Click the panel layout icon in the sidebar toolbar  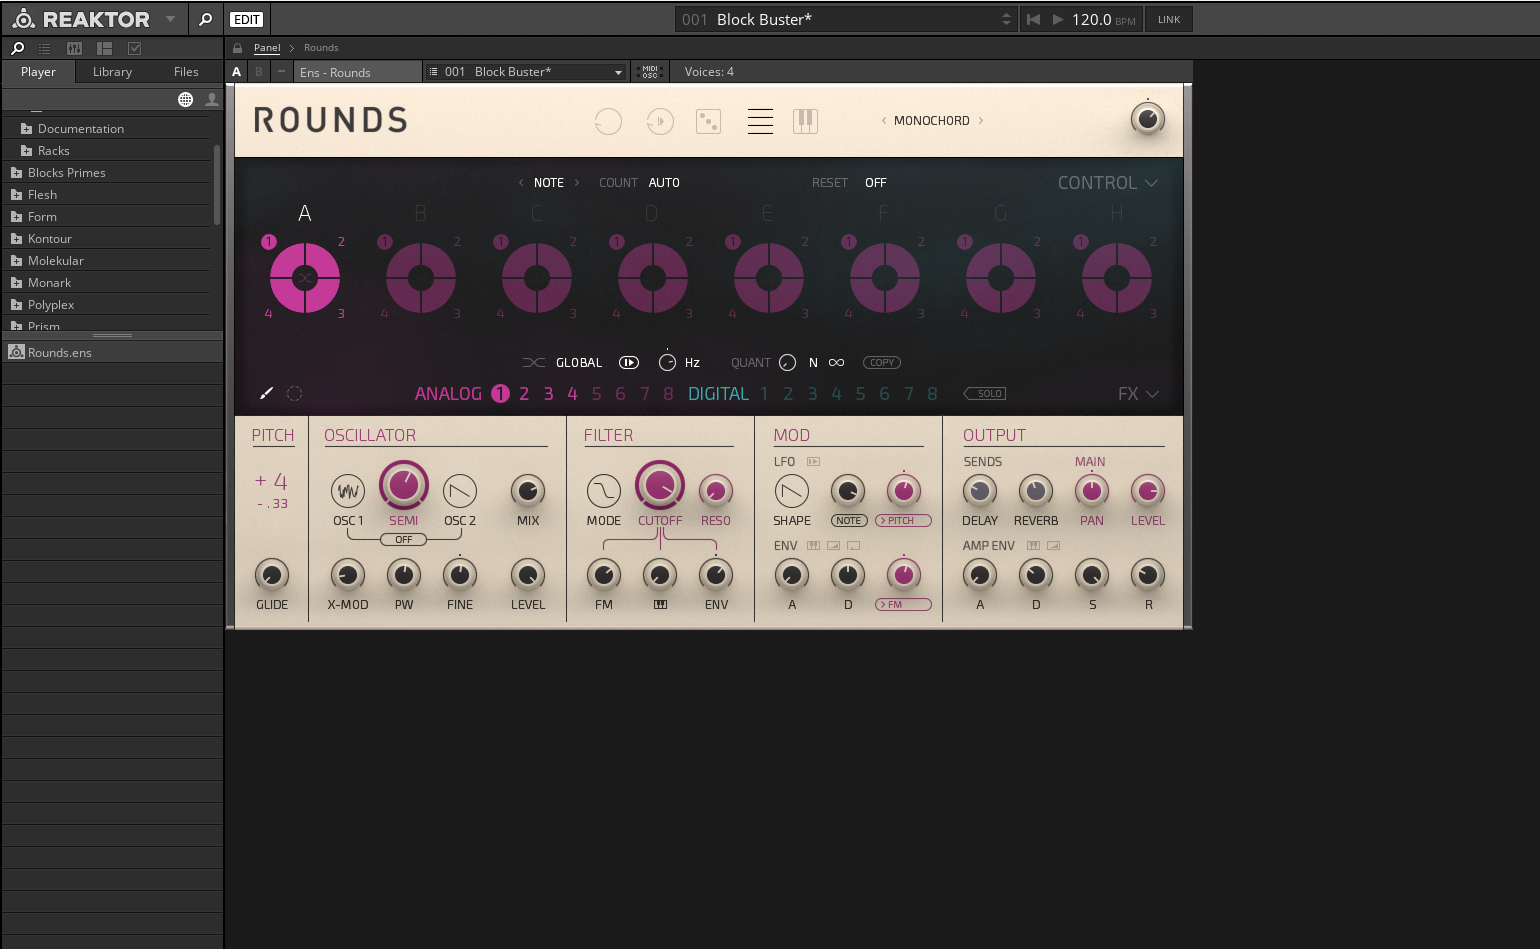[104, 48]
